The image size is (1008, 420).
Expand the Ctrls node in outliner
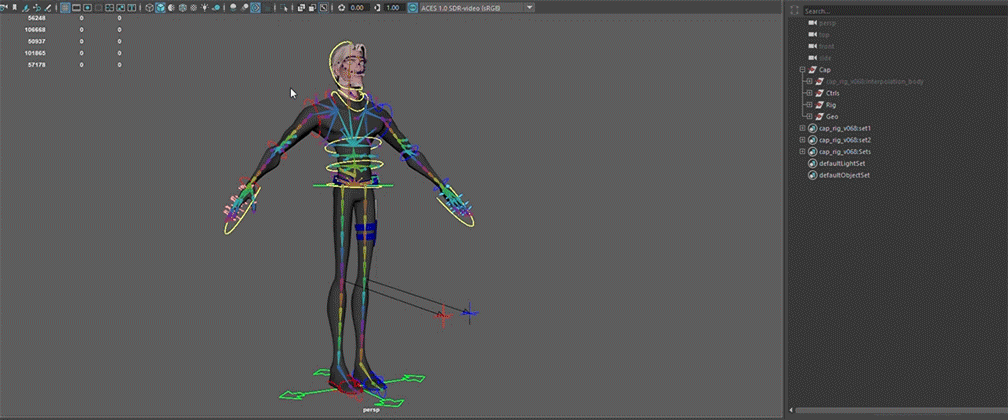pyautogui.click(x=809, y=93)
